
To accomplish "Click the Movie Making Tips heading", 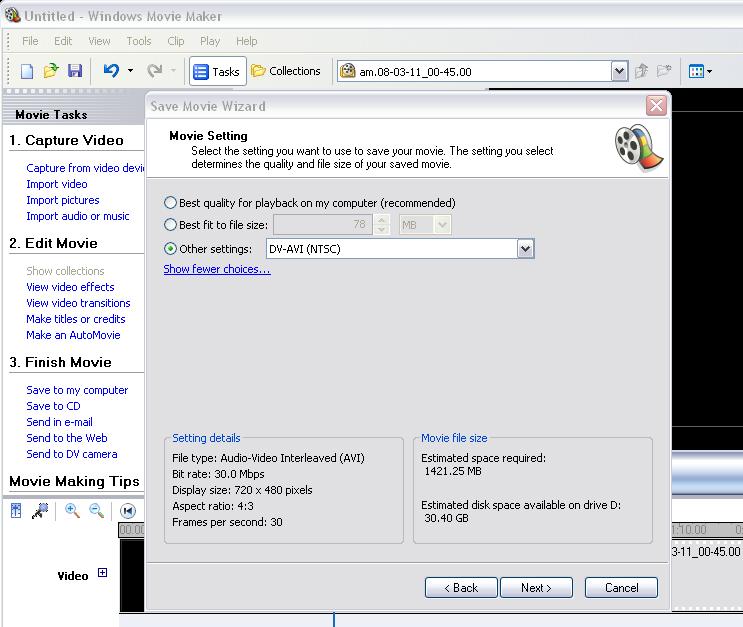I will (74, 481).
